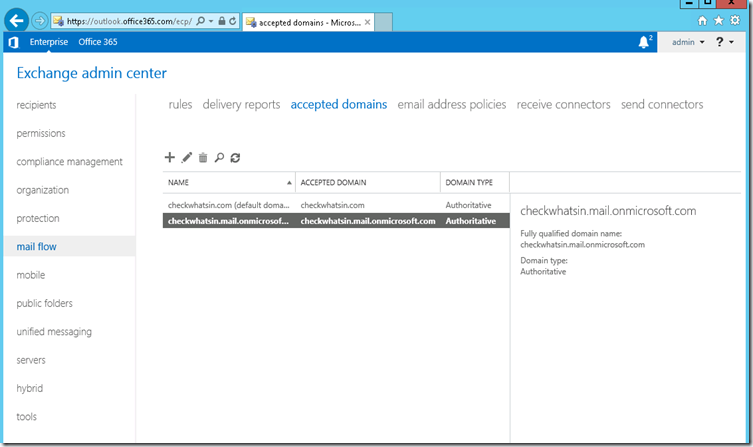Click Exchange admin center title

coord(92,73)
